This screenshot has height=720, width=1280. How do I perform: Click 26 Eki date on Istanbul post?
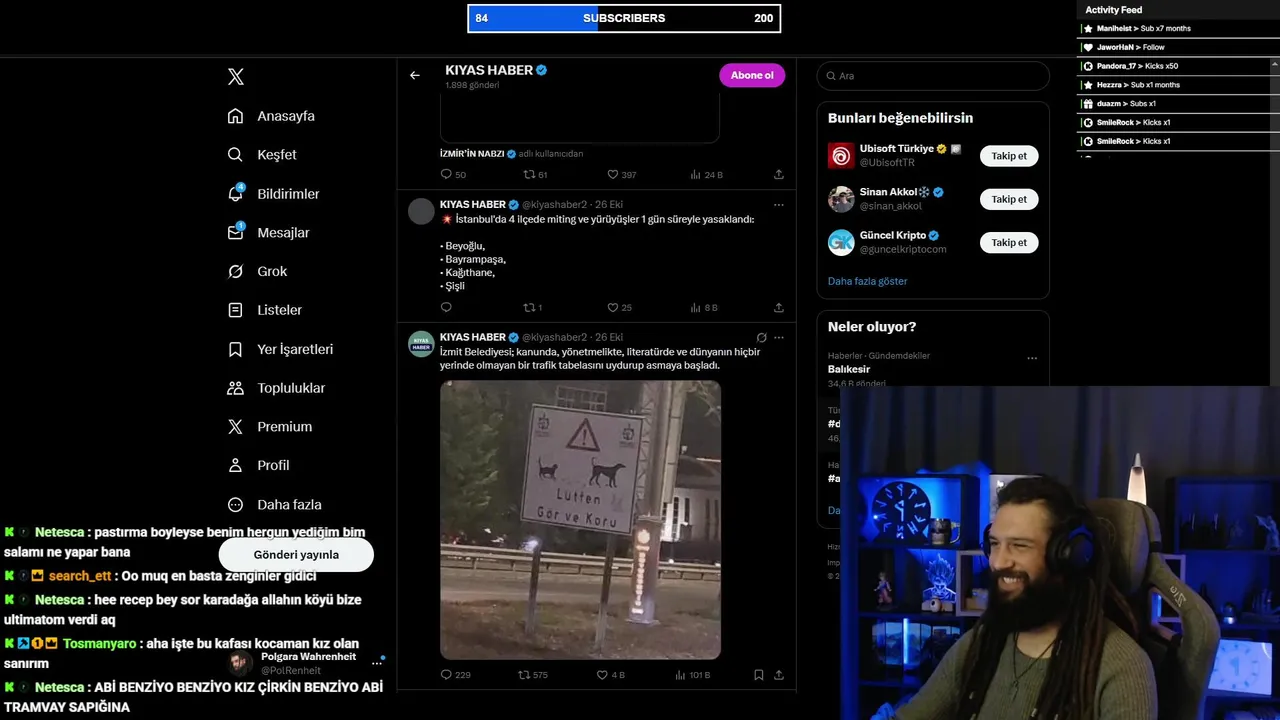coord(609,205)
